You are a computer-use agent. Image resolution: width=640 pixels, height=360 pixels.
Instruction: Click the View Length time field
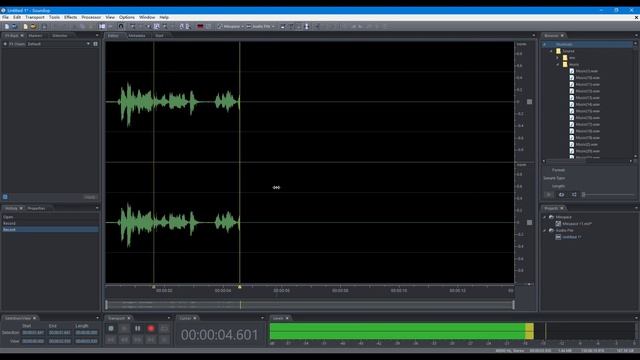click(87, 341)
